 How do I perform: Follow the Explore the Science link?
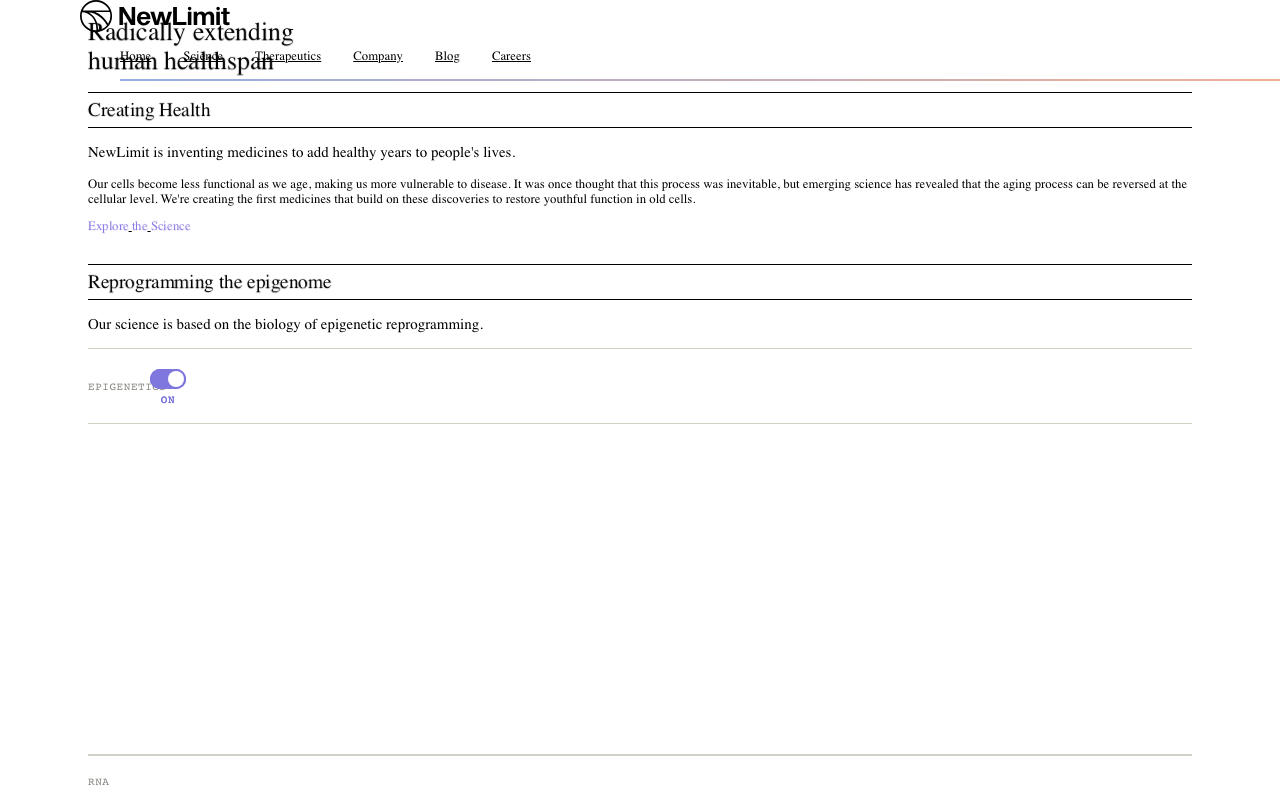click(139, 227)
